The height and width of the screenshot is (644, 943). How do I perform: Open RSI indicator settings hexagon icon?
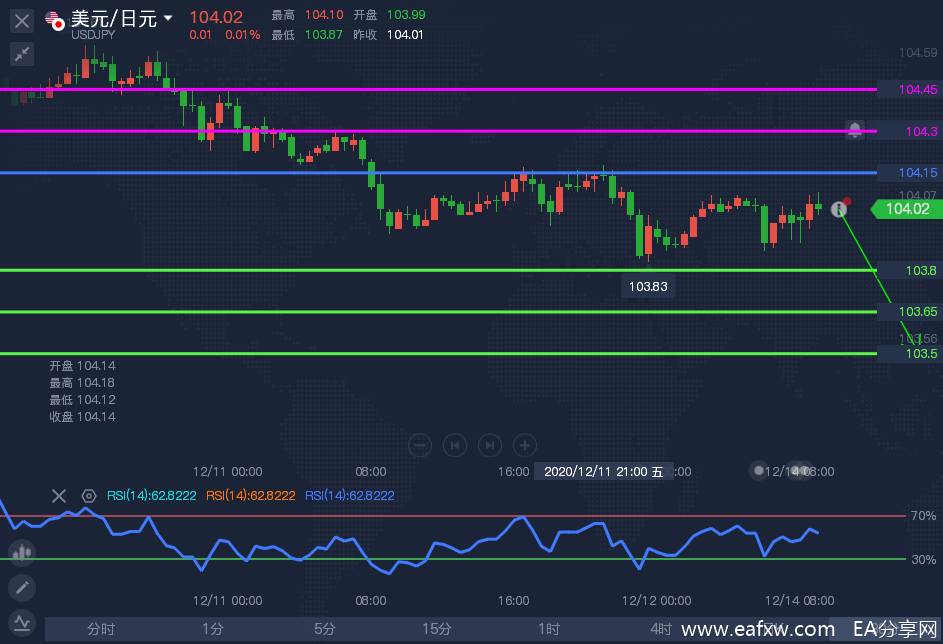click(x=89, y=496)
